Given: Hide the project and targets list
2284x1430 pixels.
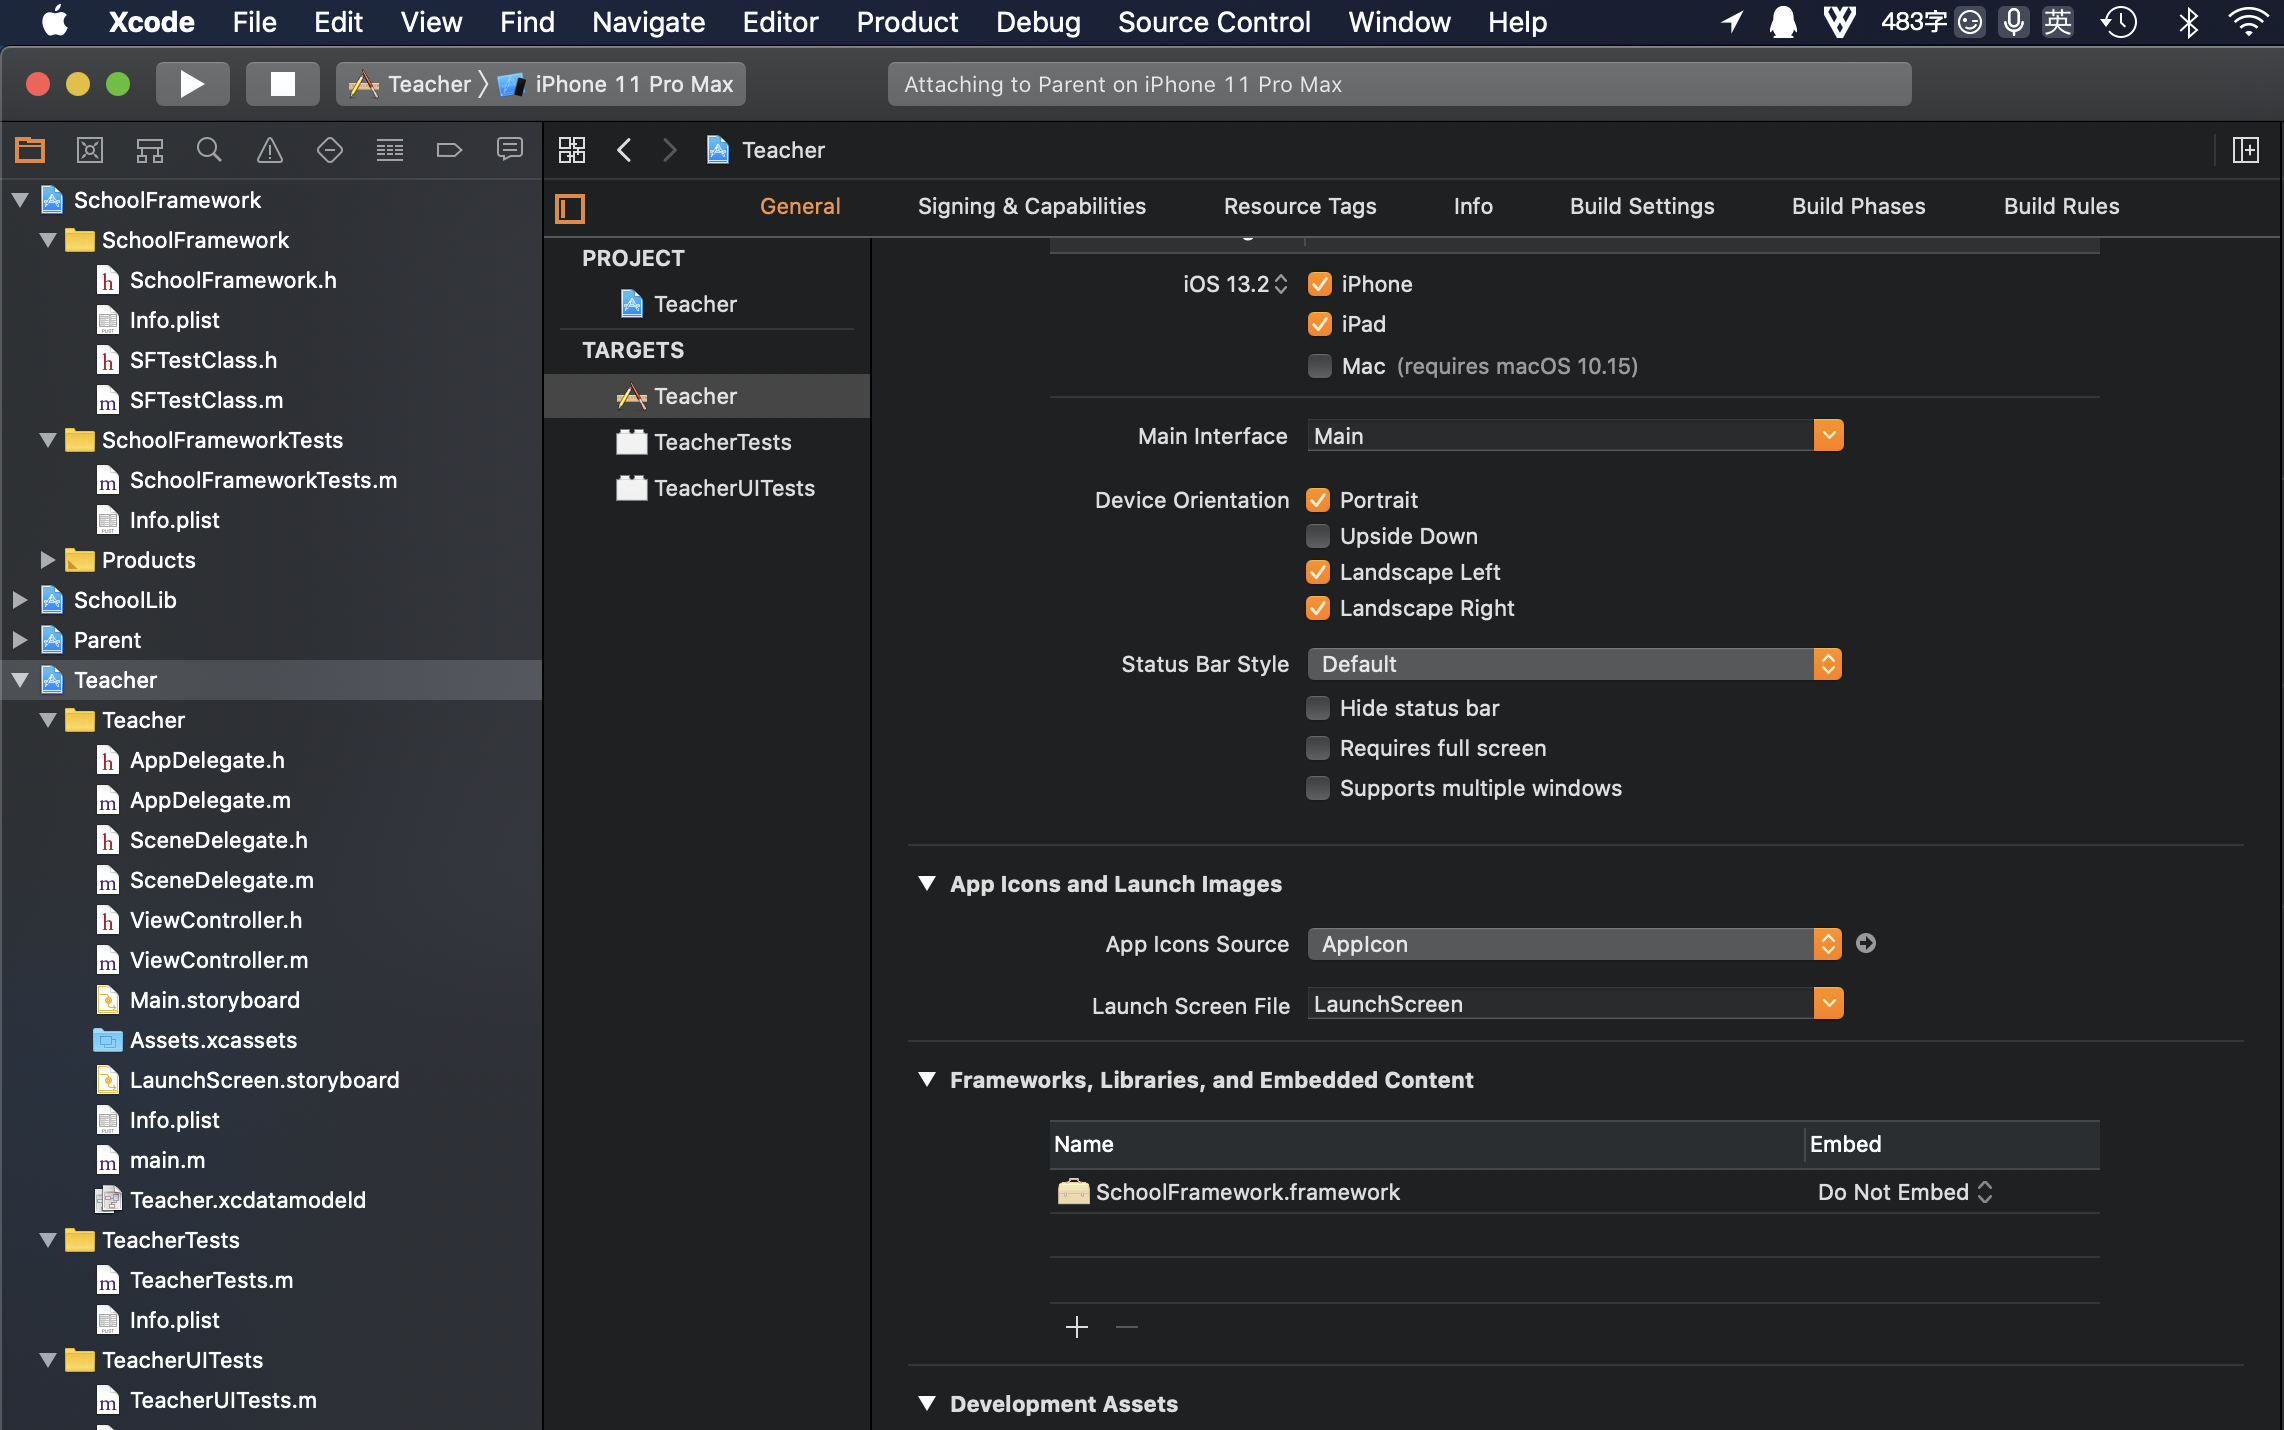Looking at the screenshot, I should [570, 208].
